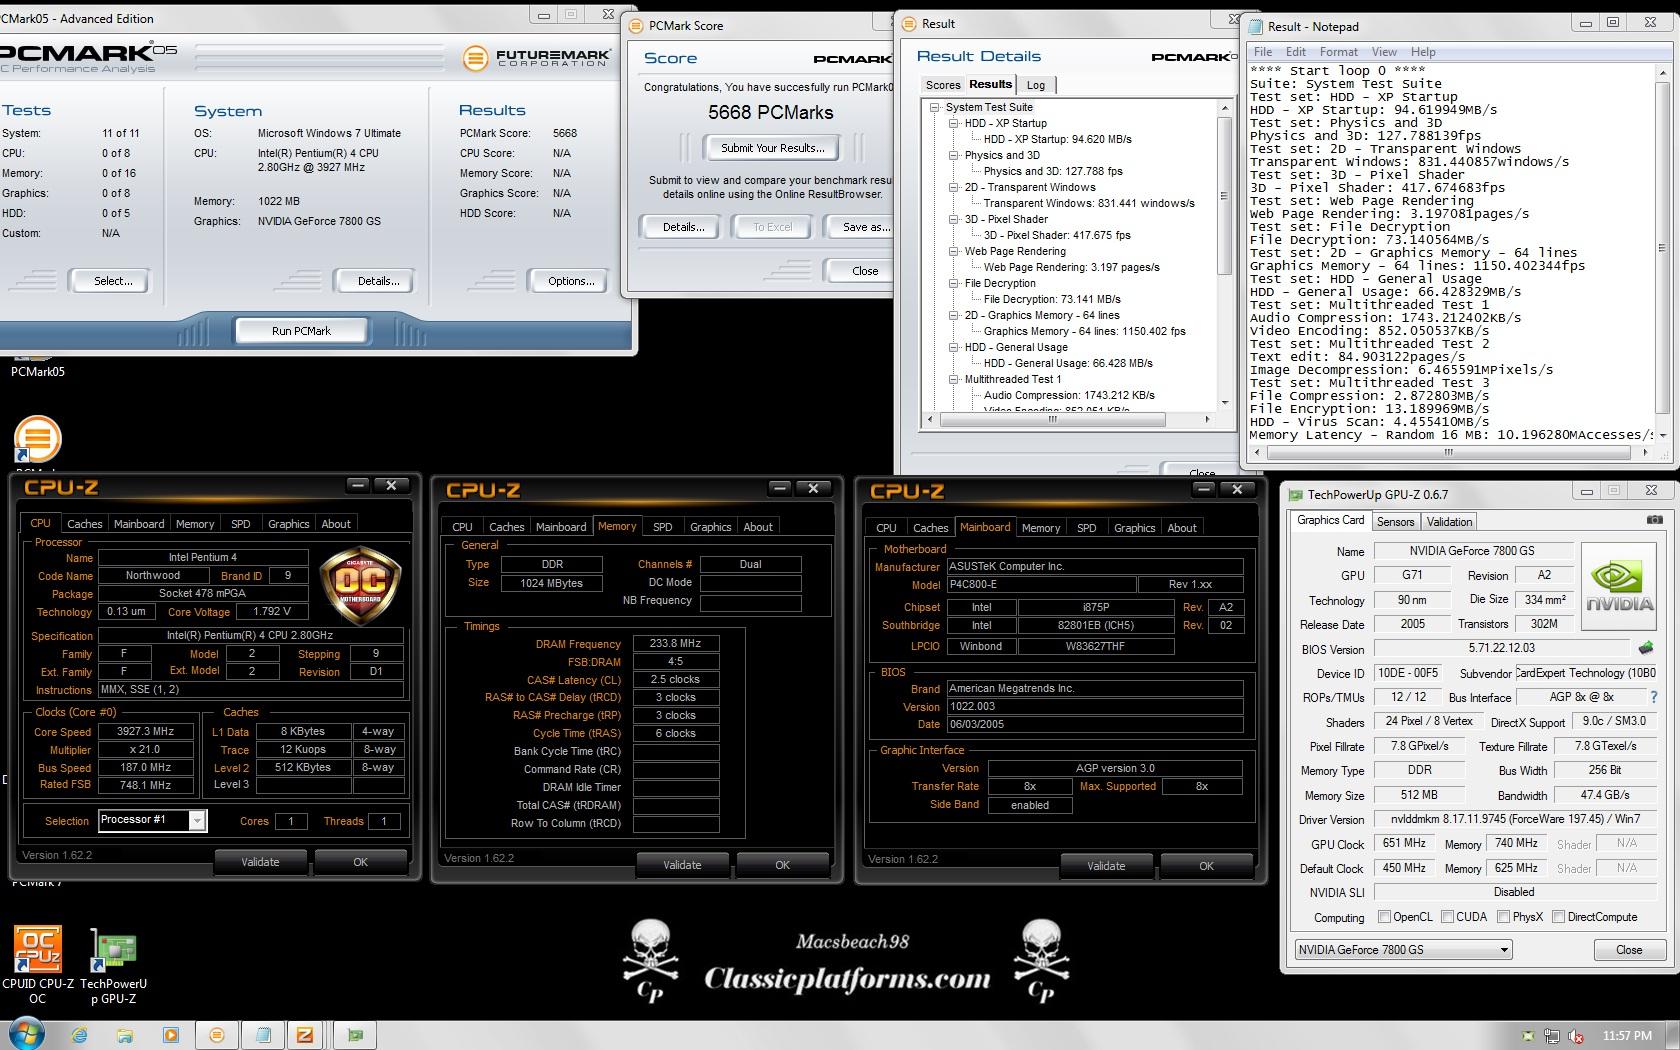
Task: Switch to the Validation tab in GPU-Z
Action: pos(1449,522)
